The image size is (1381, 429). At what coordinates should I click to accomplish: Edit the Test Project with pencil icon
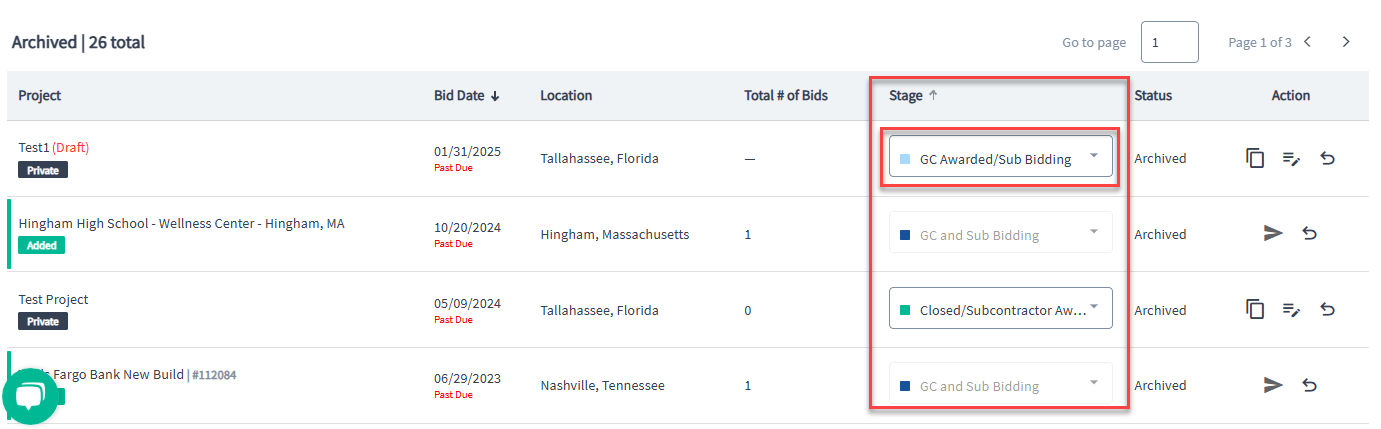pos(1291,311)
